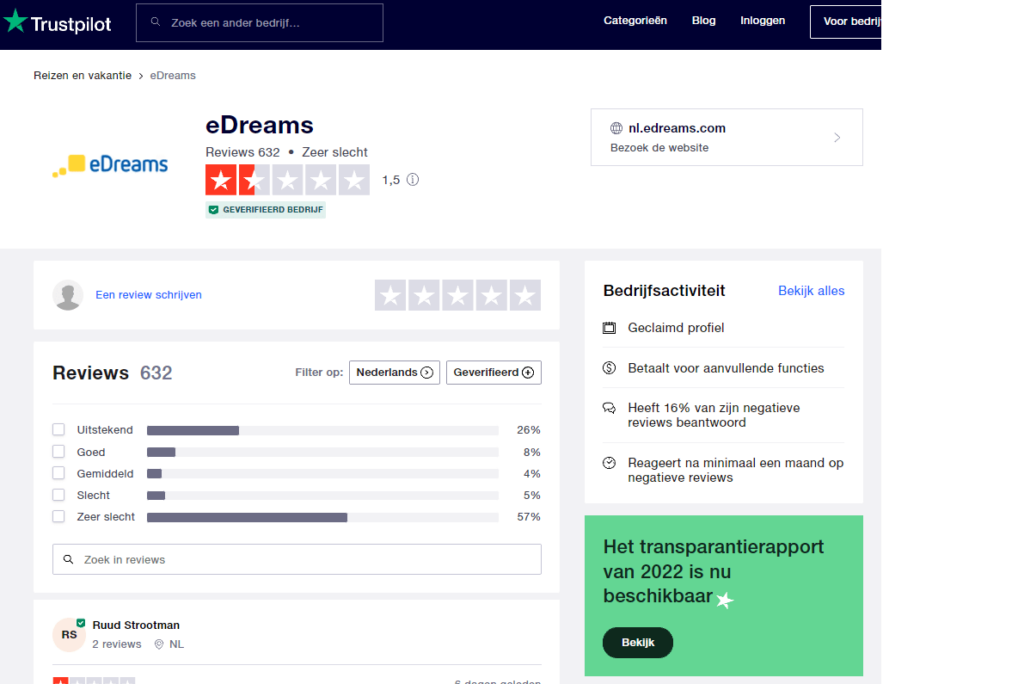Click the Goed 8% rating bar
This screenshot has width=1024, height=684.
[x=323, y=452]
